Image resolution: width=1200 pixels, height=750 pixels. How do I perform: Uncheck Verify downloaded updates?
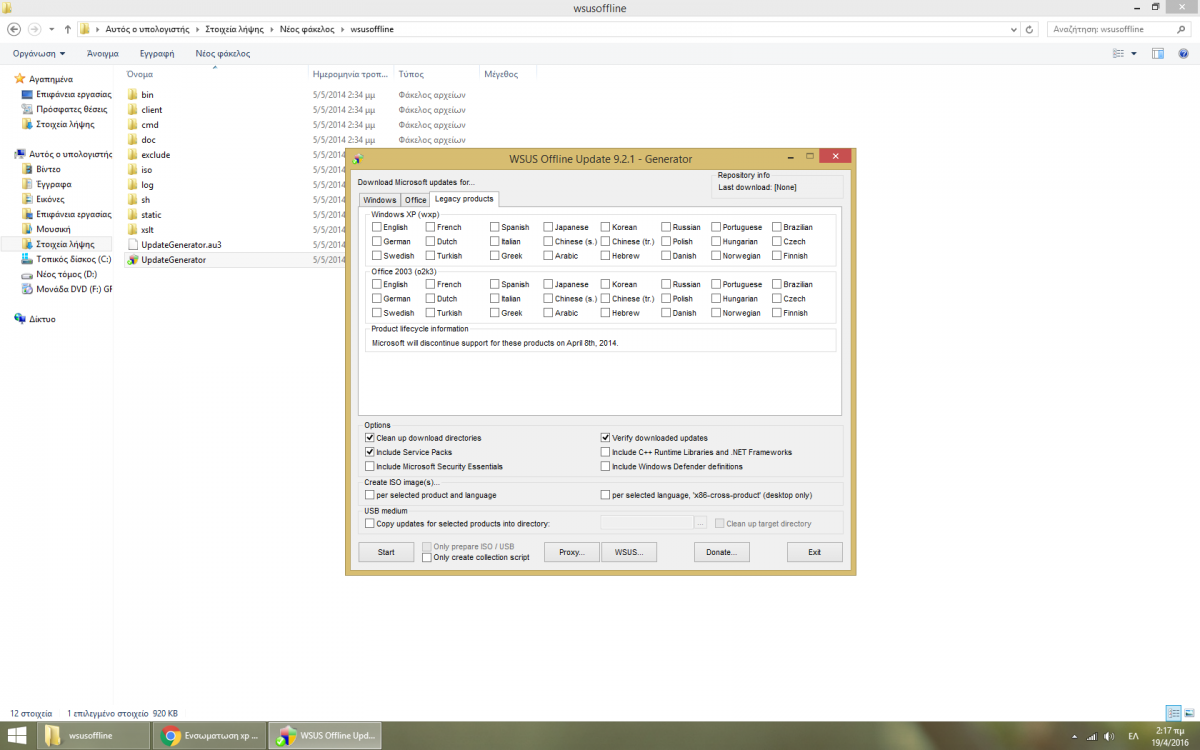point(605,438)
